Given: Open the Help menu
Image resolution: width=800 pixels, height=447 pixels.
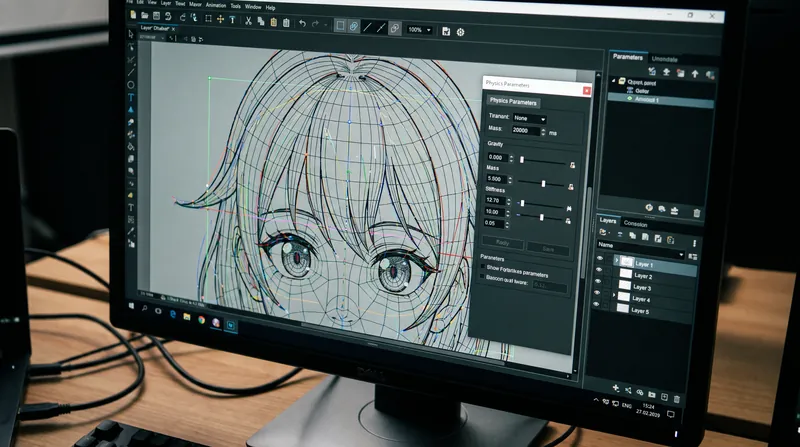Looking at the screenshot, I should (x=270, y=8).
